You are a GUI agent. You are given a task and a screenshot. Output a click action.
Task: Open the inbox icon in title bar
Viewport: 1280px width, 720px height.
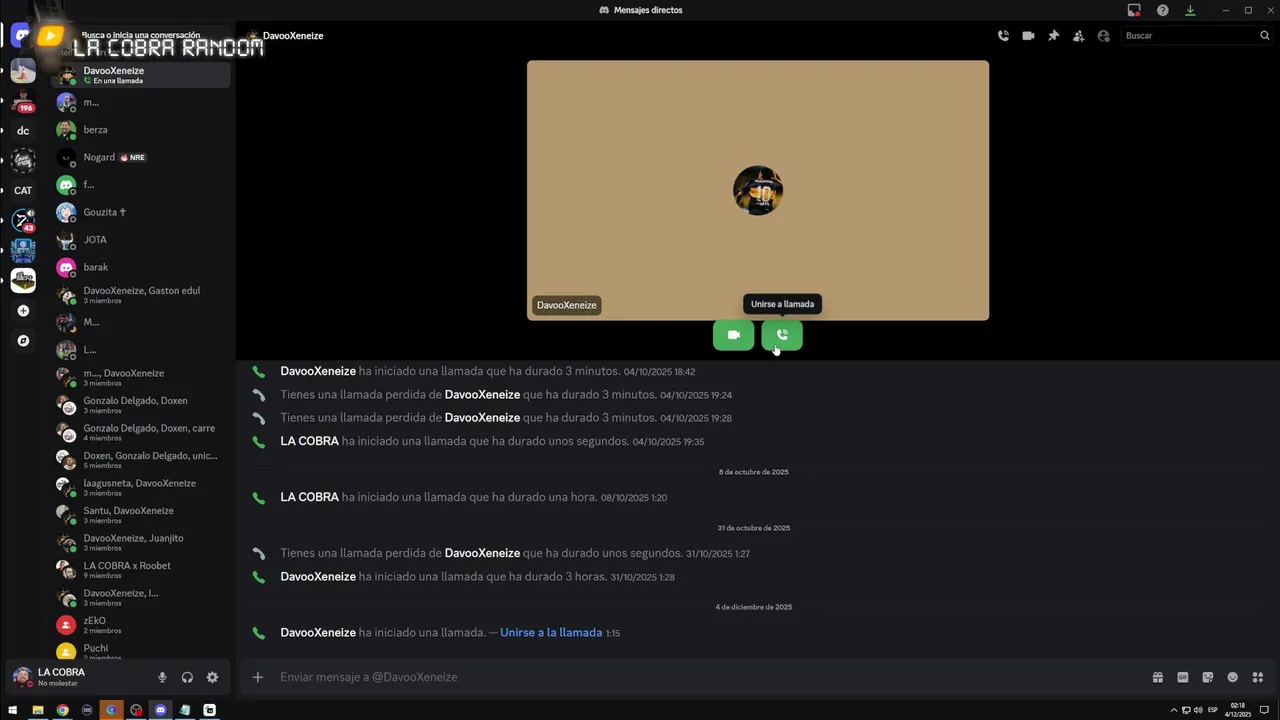1134,10
